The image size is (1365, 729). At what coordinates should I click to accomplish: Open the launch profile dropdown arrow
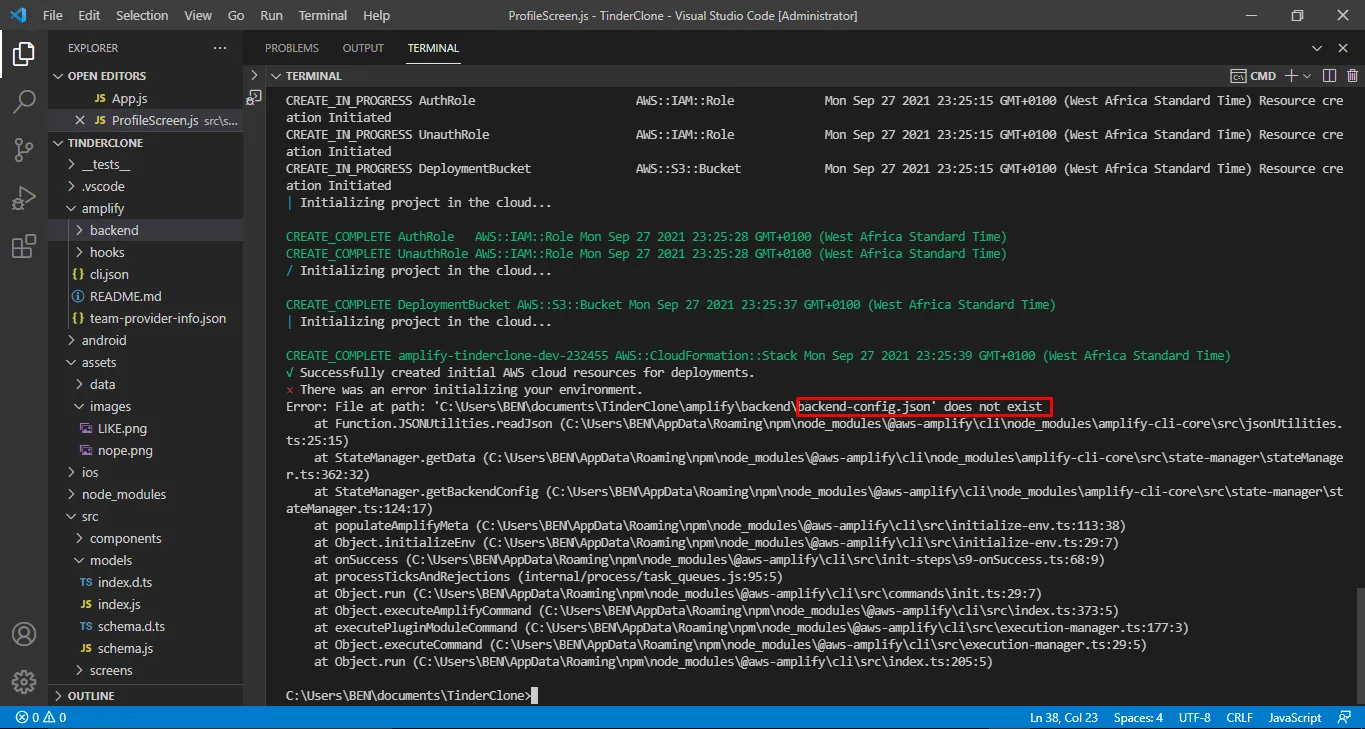(1306, 76)
